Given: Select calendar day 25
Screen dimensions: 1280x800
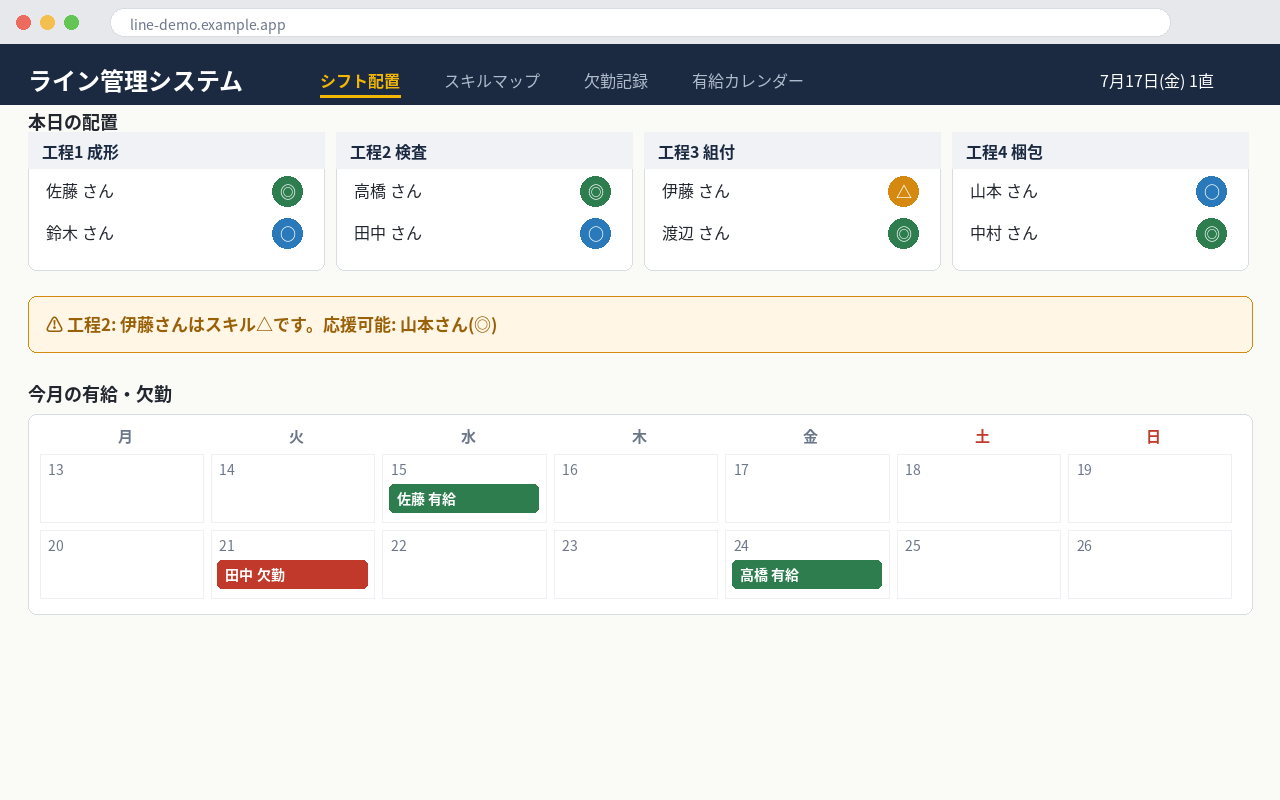Looking at the screenshot, I should click(979, 564).
